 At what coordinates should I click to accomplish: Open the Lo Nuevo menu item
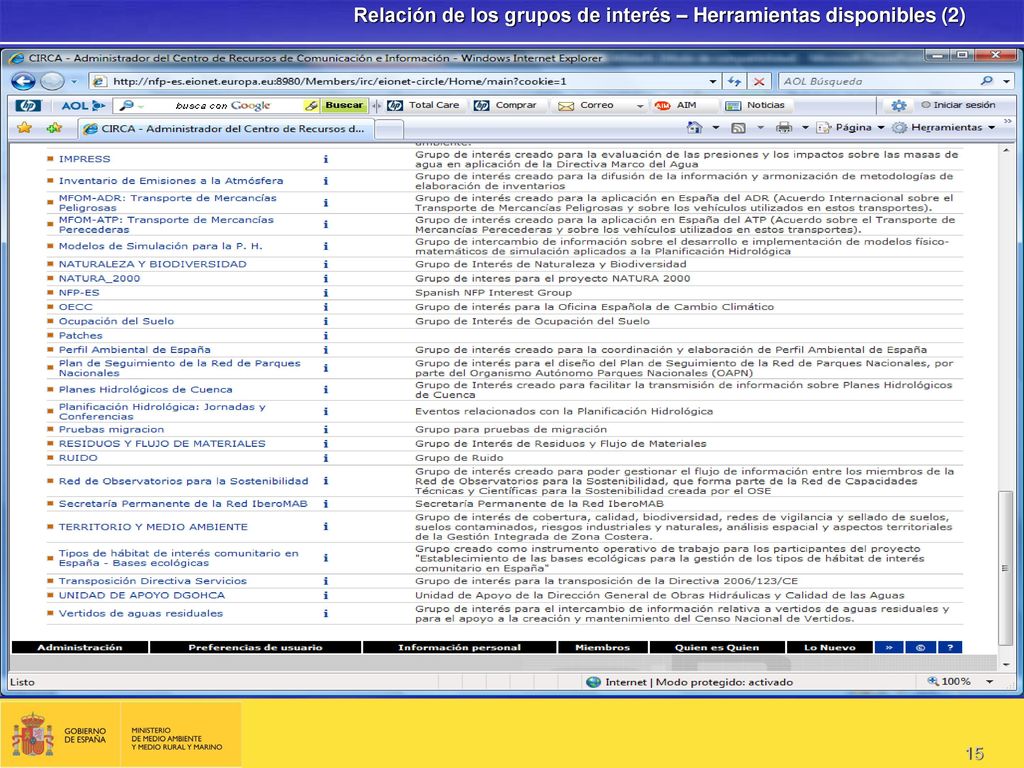(829, 647)
